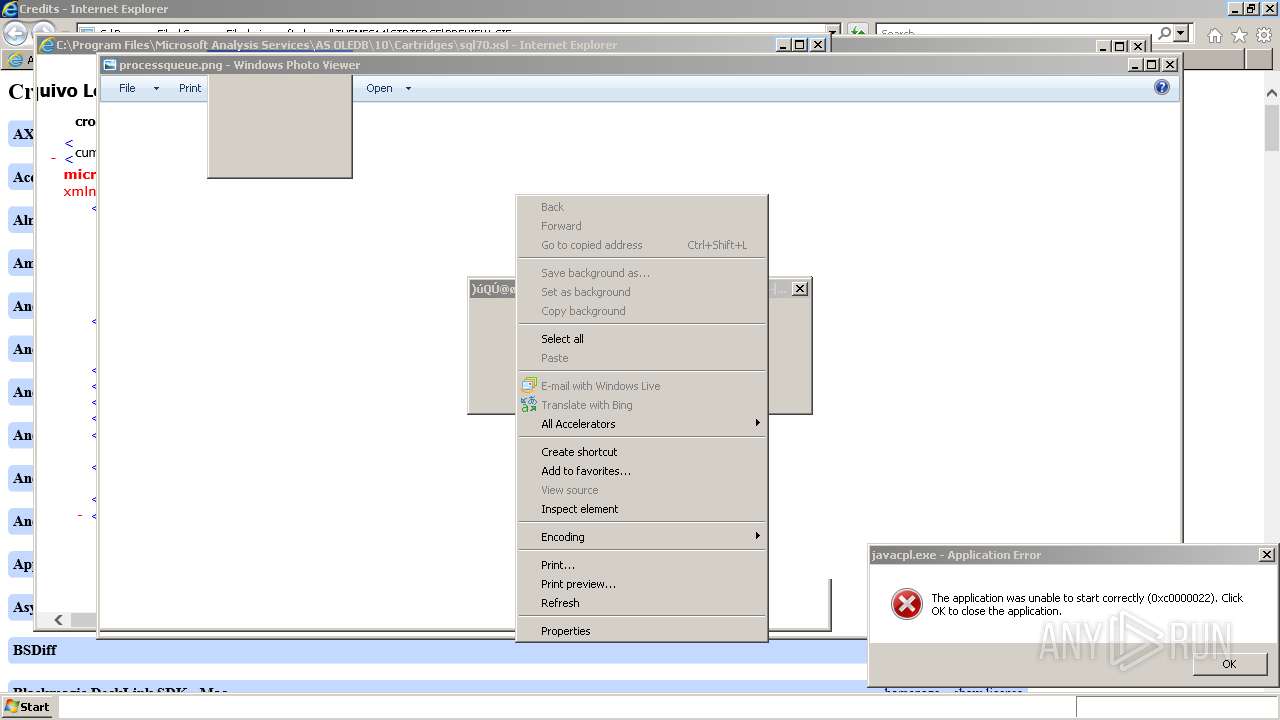Restore down the Credits IE window
The width and height of the screenshot is (1280, 720).
pyautogui.click(x=1251, y=9)
